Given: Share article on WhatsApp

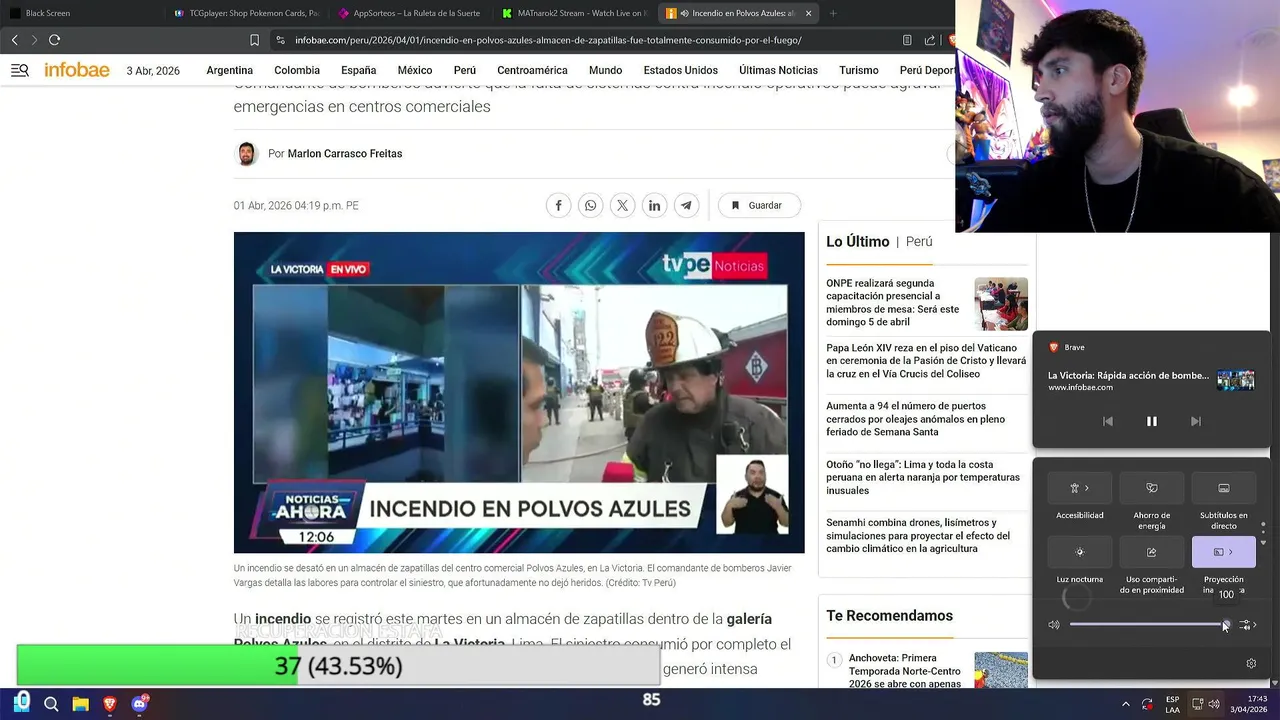Looking at the screenshot, I should [590, 205].
